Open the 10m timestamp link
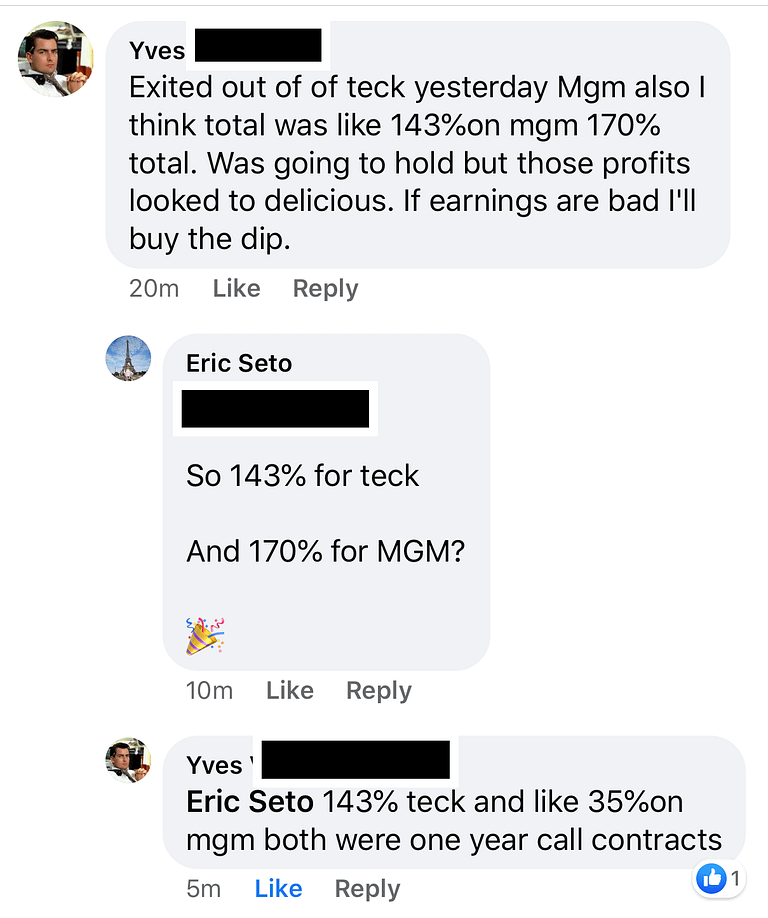Screen dimensions: 768x918 [x=209, y=691]
